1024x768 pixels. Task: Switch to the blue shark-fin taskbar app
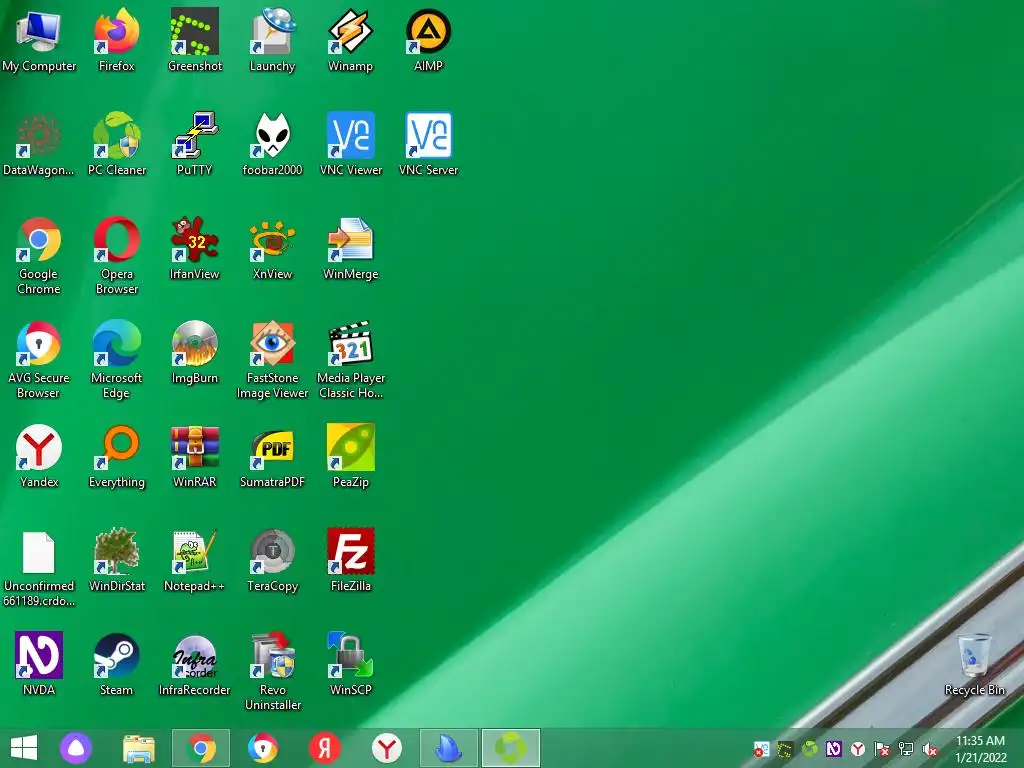click(x=449, y=748)
